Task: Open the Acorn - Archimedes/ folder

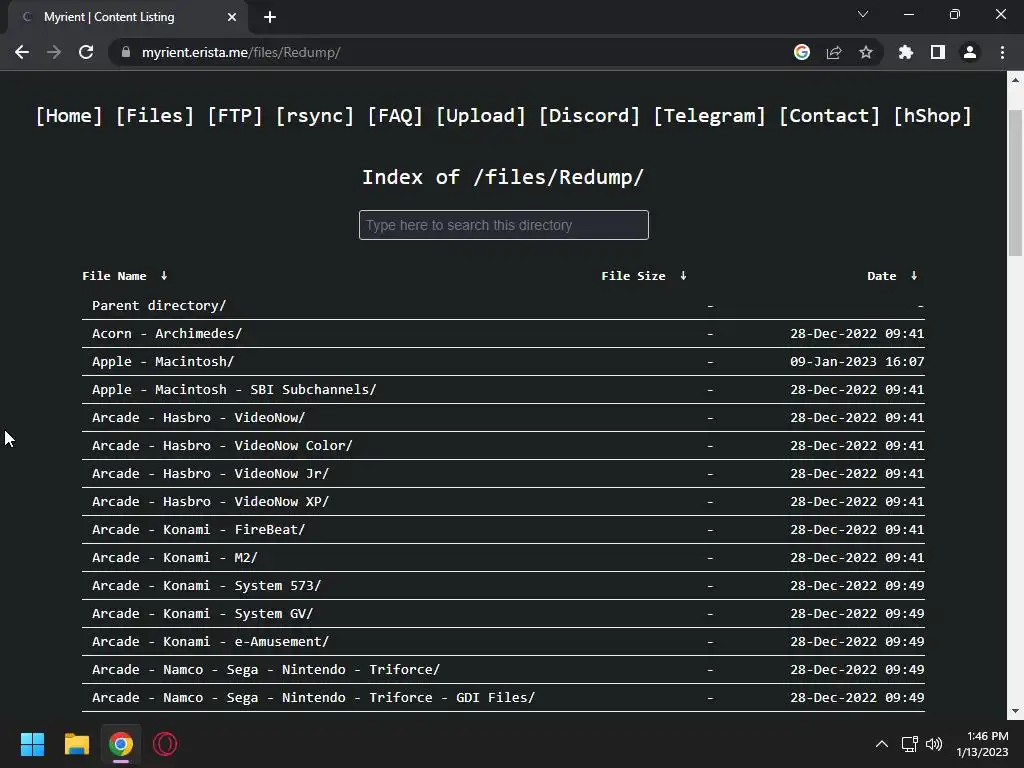Action: click(x=167, y=333)
